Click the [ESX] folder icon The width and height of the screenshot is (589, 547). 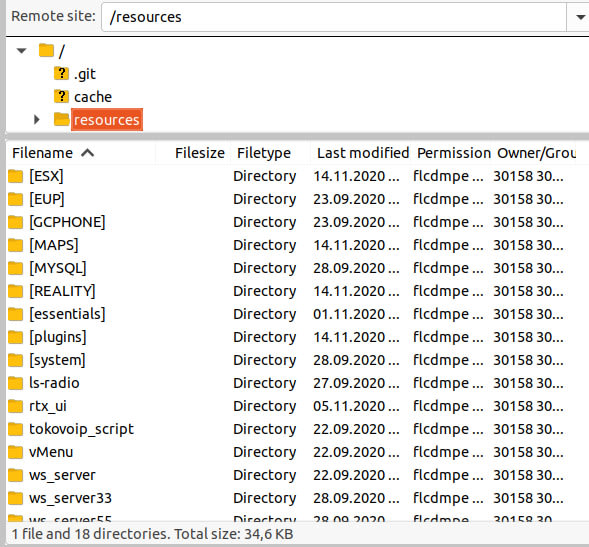15,176
